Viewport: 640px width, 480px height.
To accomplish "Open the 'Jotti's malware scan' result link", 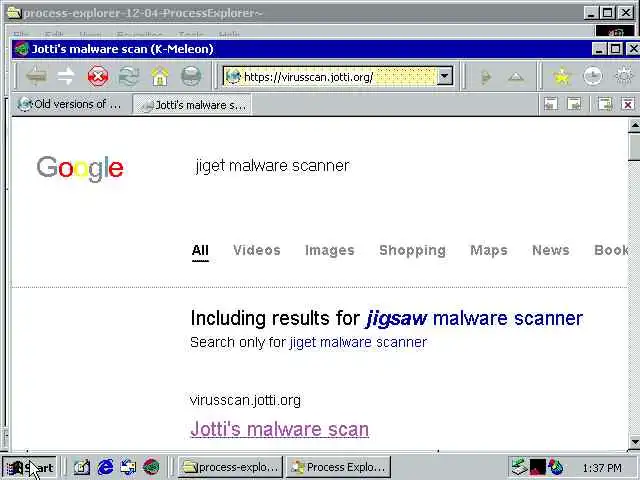I will click(280, 429).
